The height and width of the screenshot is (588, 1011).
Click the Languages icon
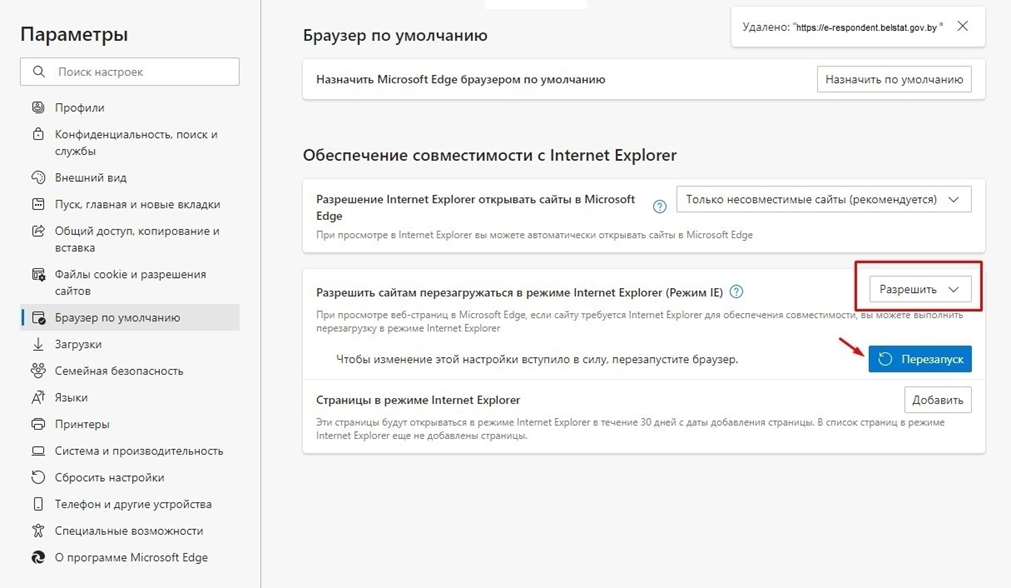pos(38,397)
